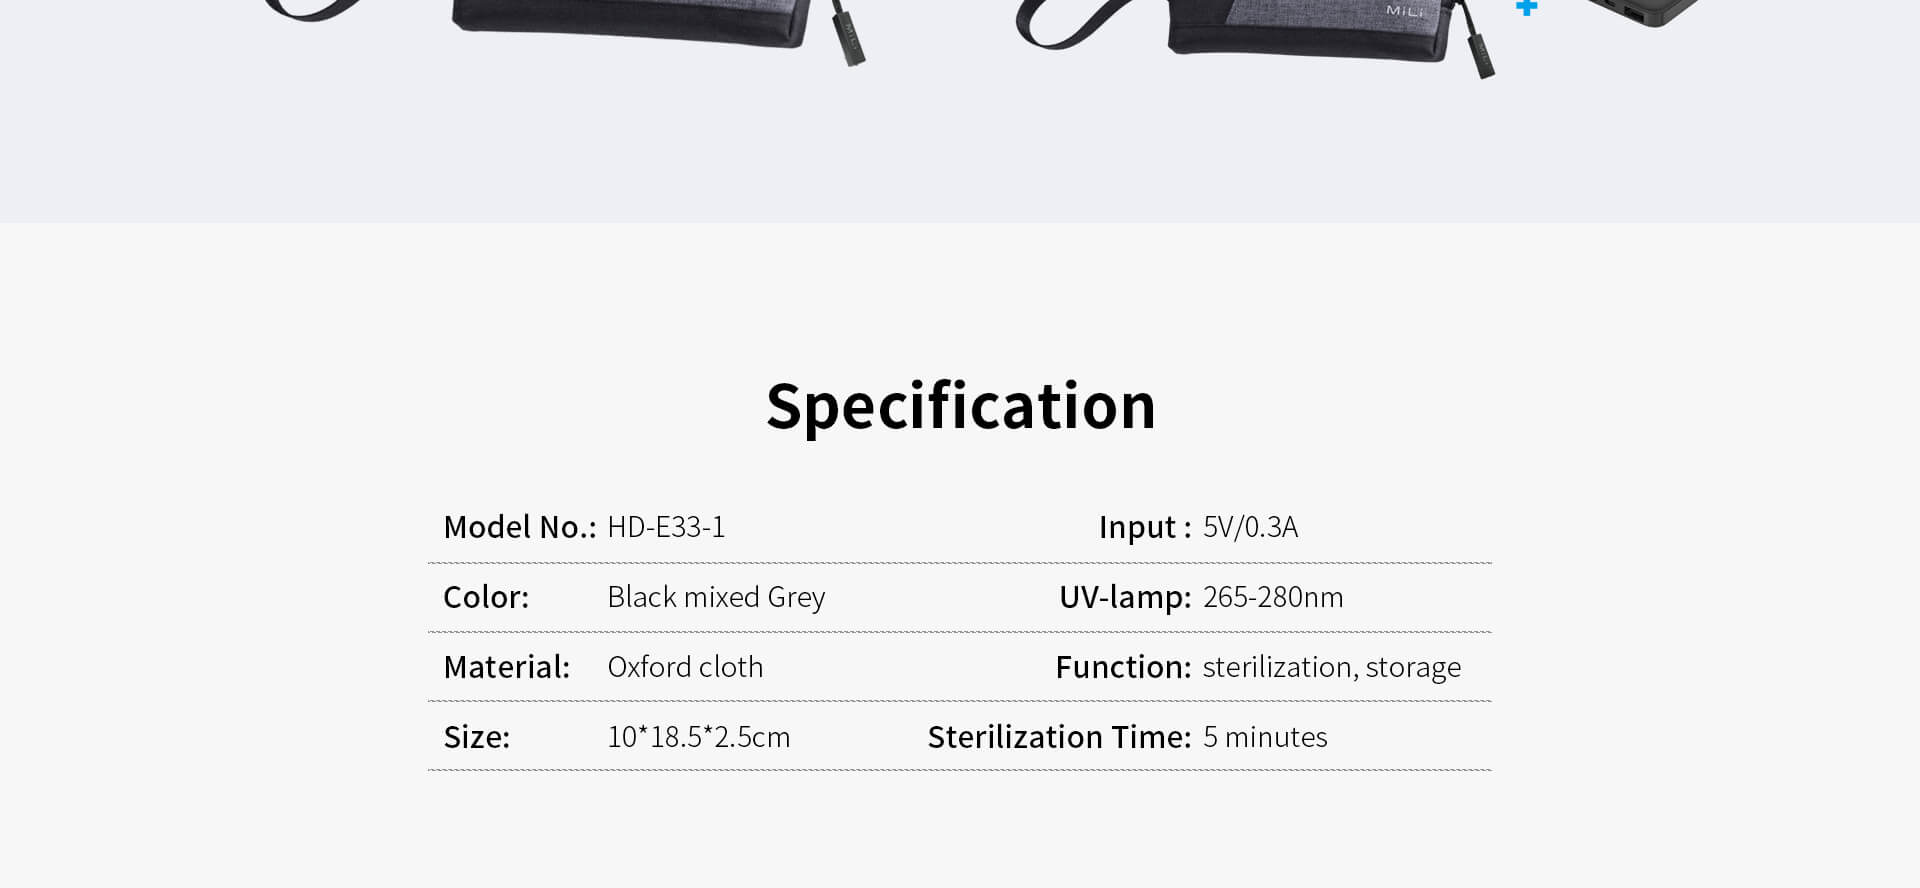Click the Size label
Screen dimensions: 1920x888
pos(476,737)
